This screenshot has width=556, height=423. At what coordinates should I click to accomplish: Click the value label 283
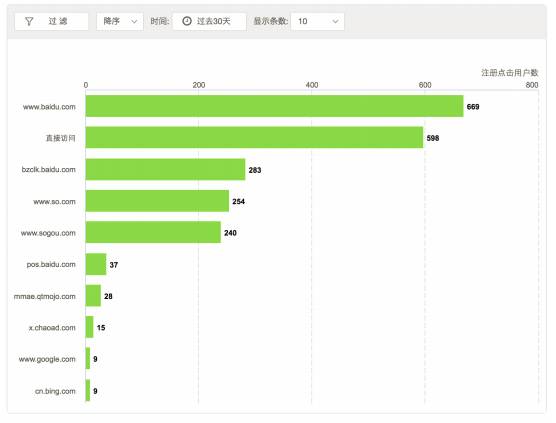255,170
